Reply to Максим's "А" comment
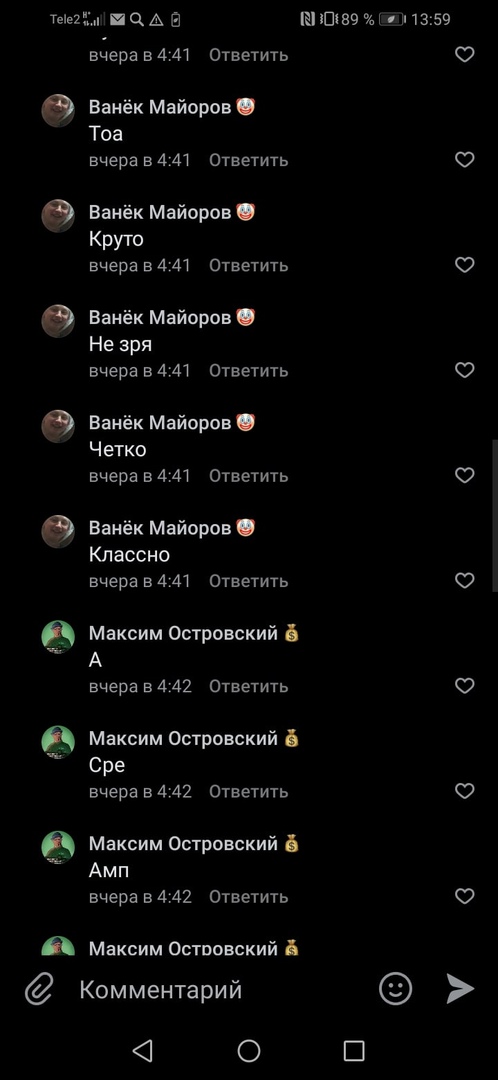Image resolution: width=498 pixels, height=1080 pixels. tap(249, 687)
